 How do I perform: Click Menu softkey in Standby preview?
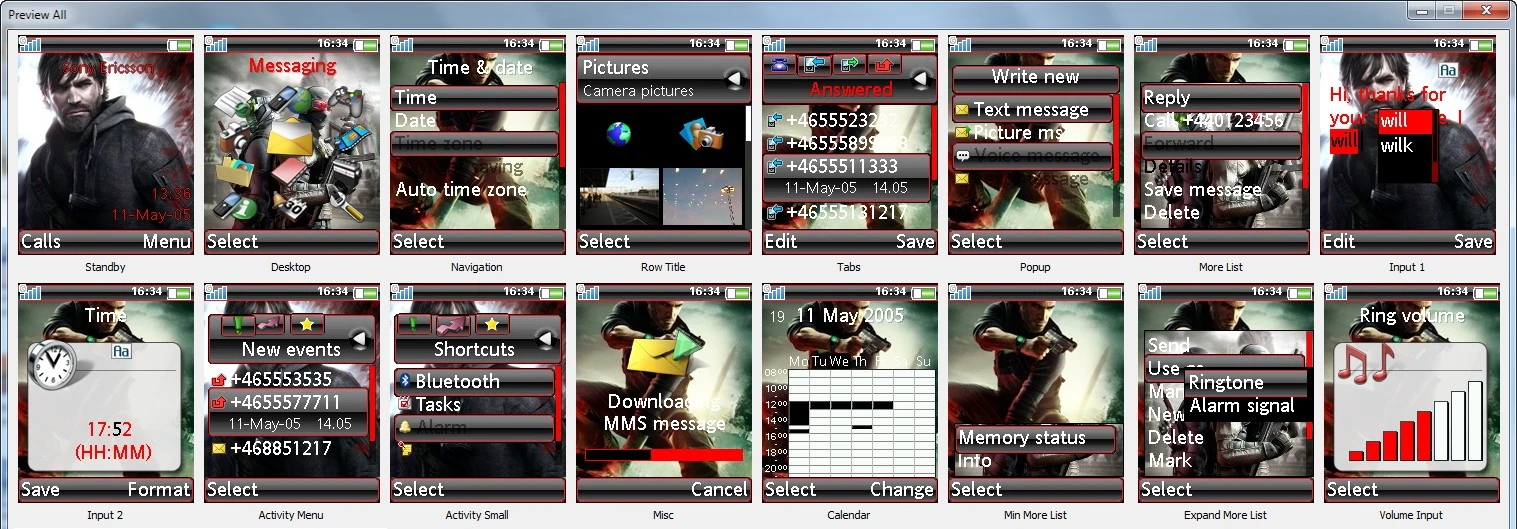click(166, 241)
